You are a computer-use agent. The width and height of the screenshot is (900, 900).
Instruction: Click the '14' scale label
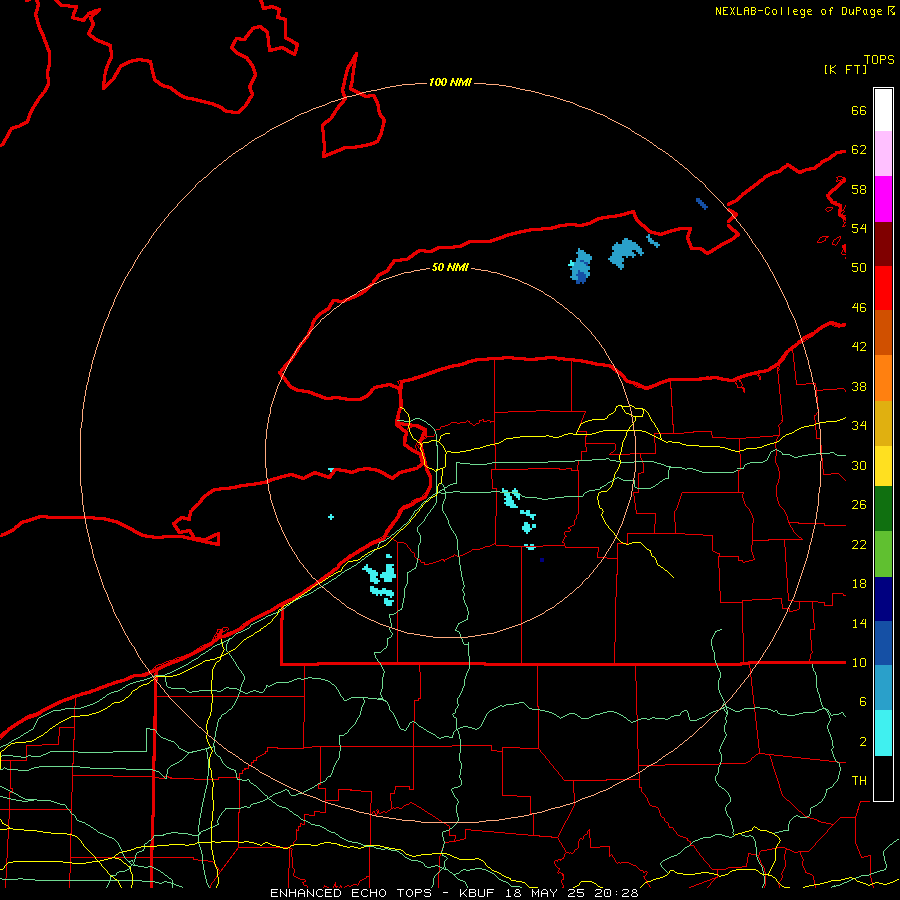tap(859, 623)
